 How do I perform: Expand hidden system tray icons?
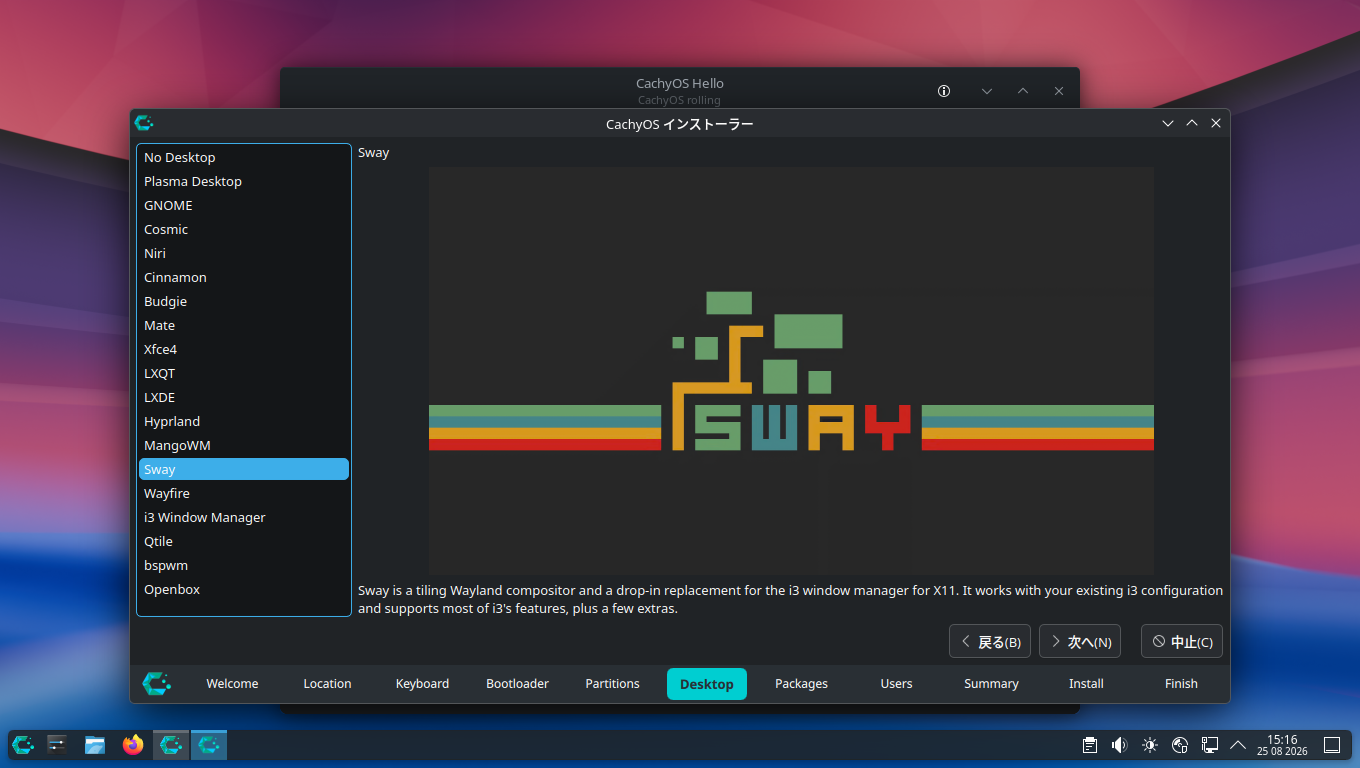pyautogui.click(x=1238, y=745)
